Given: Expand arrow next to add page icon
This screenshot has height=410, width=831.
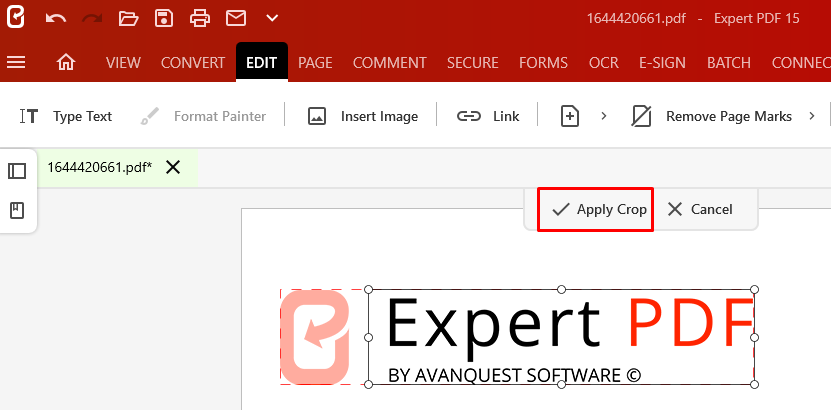Looking at the screenshot, I should (x=604, y=116).
